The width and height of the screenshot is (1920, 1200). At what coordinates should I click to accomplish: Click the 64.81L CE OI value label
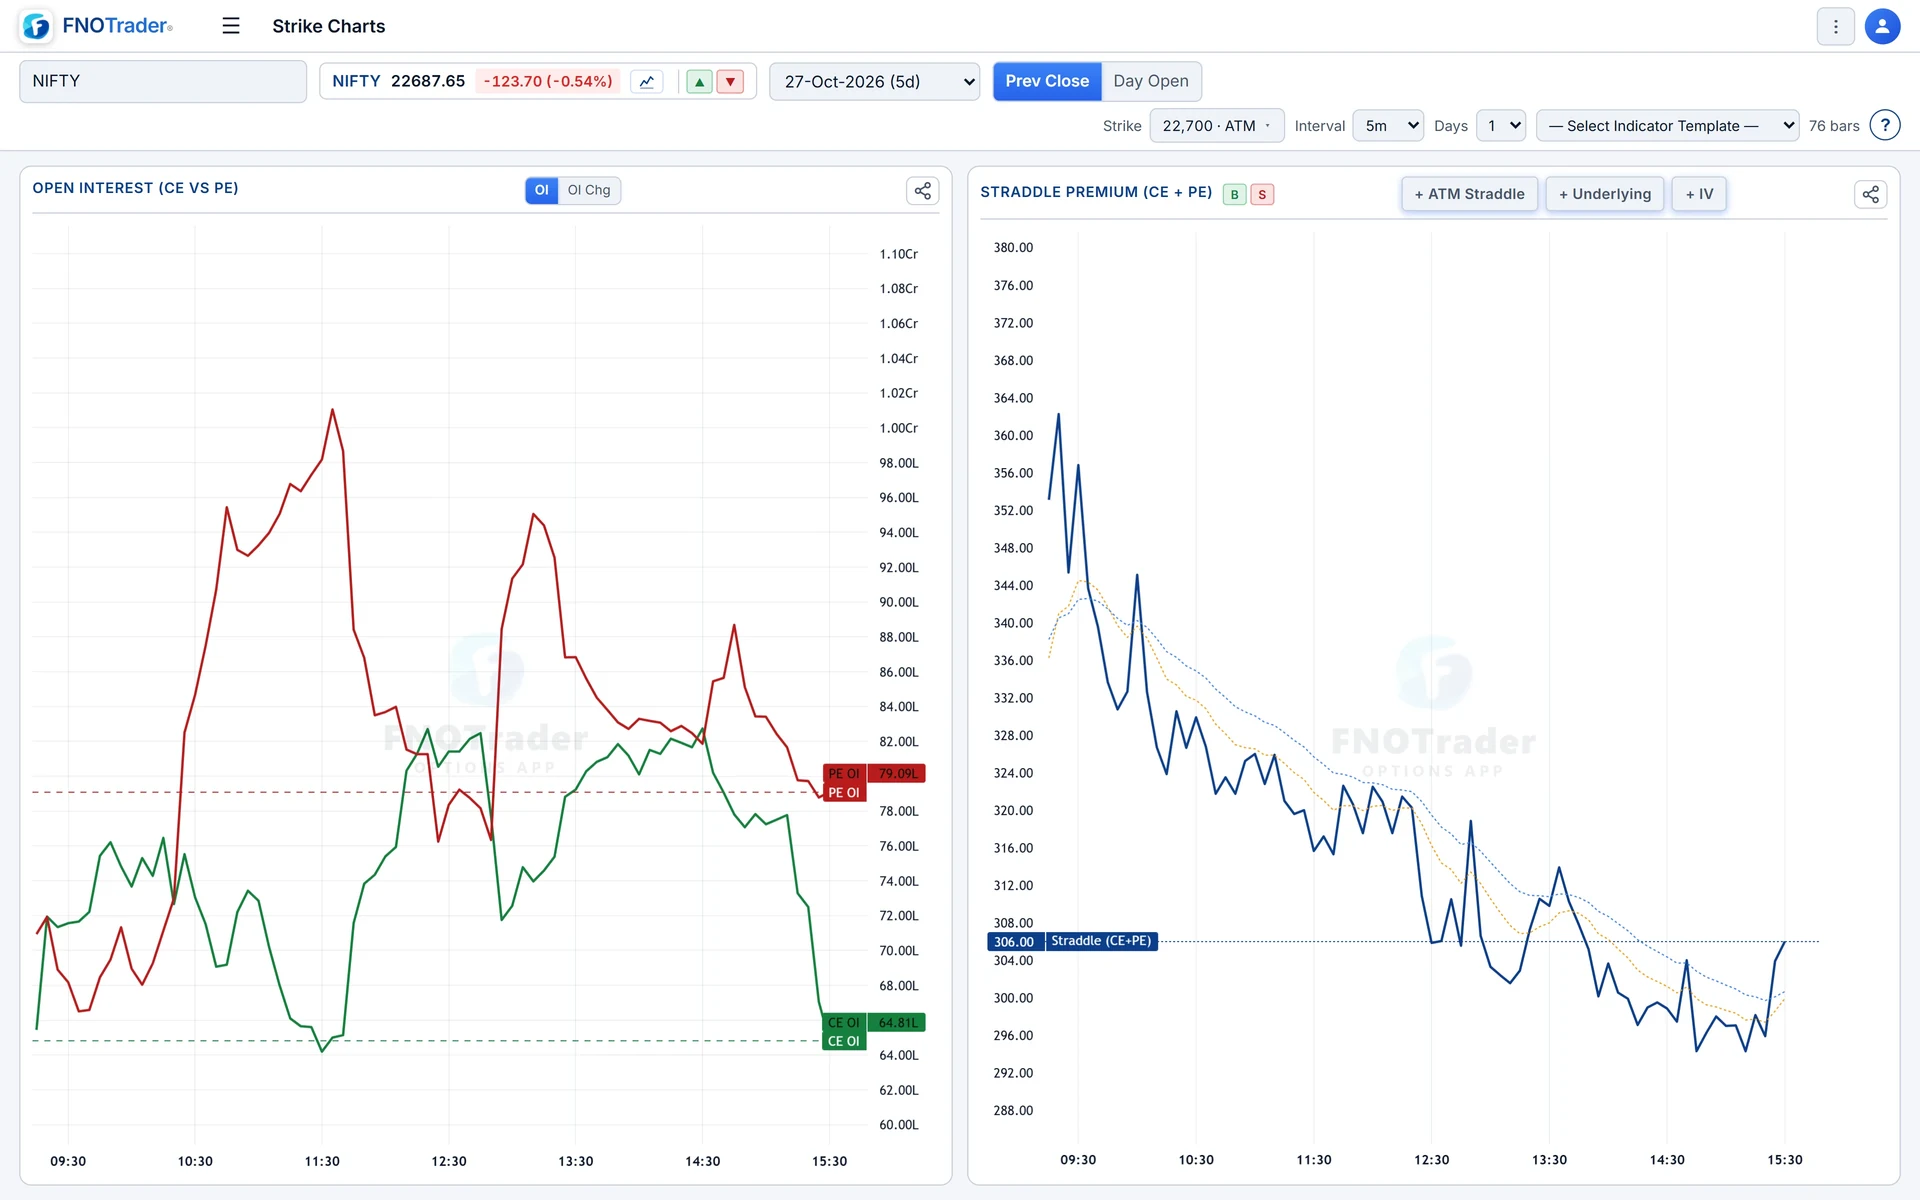point(897,1022)
